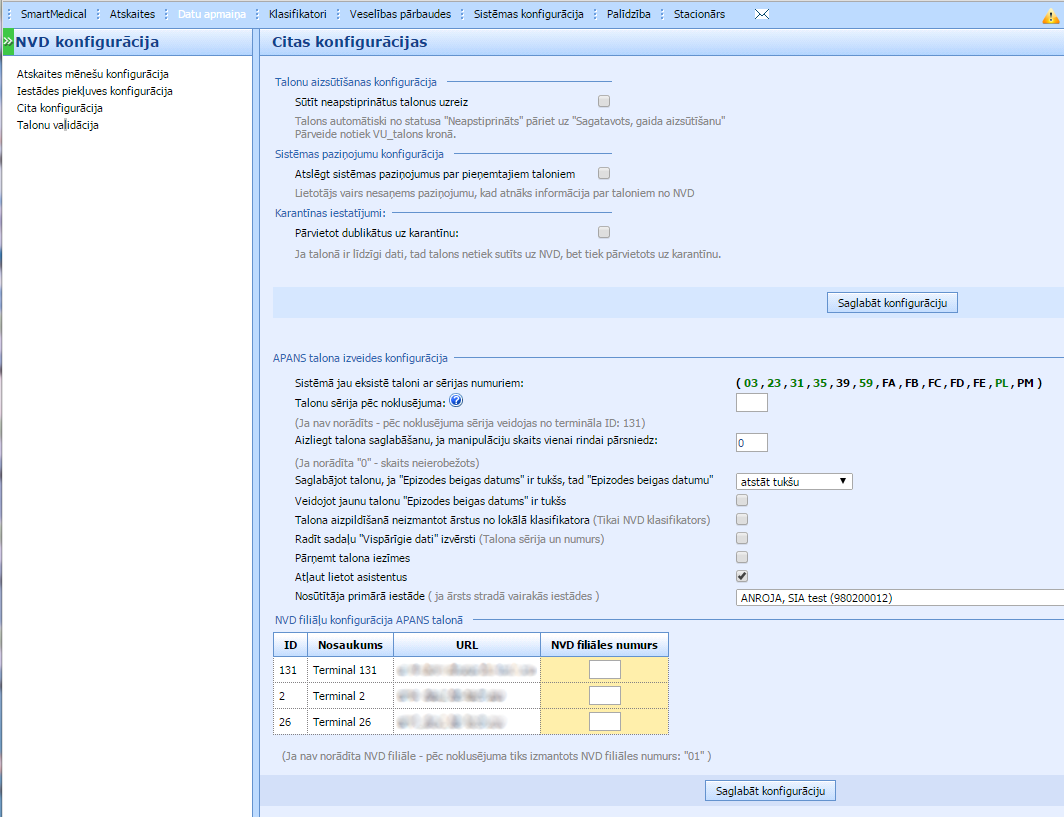Click the upper Saglabāt konfigurāciju button
The height and width of the screenshot is (817, 1064).
pyautogui.click(x=892, y=302)
